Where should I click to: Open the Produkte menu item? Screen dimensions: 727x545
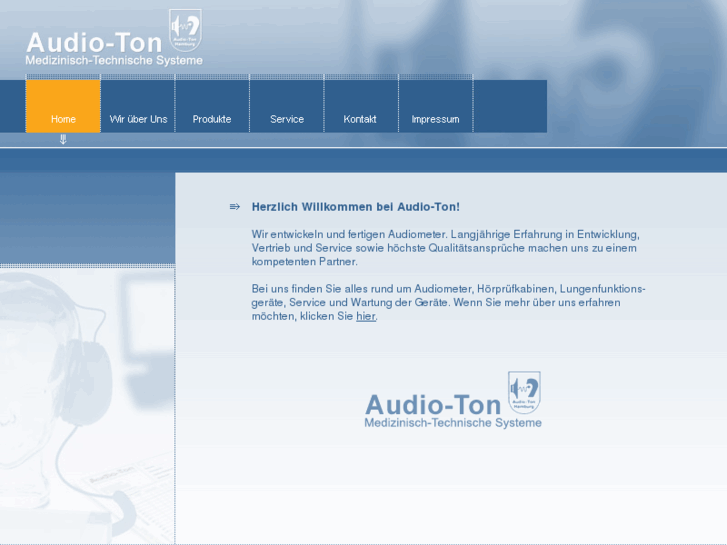coord(212,106)
